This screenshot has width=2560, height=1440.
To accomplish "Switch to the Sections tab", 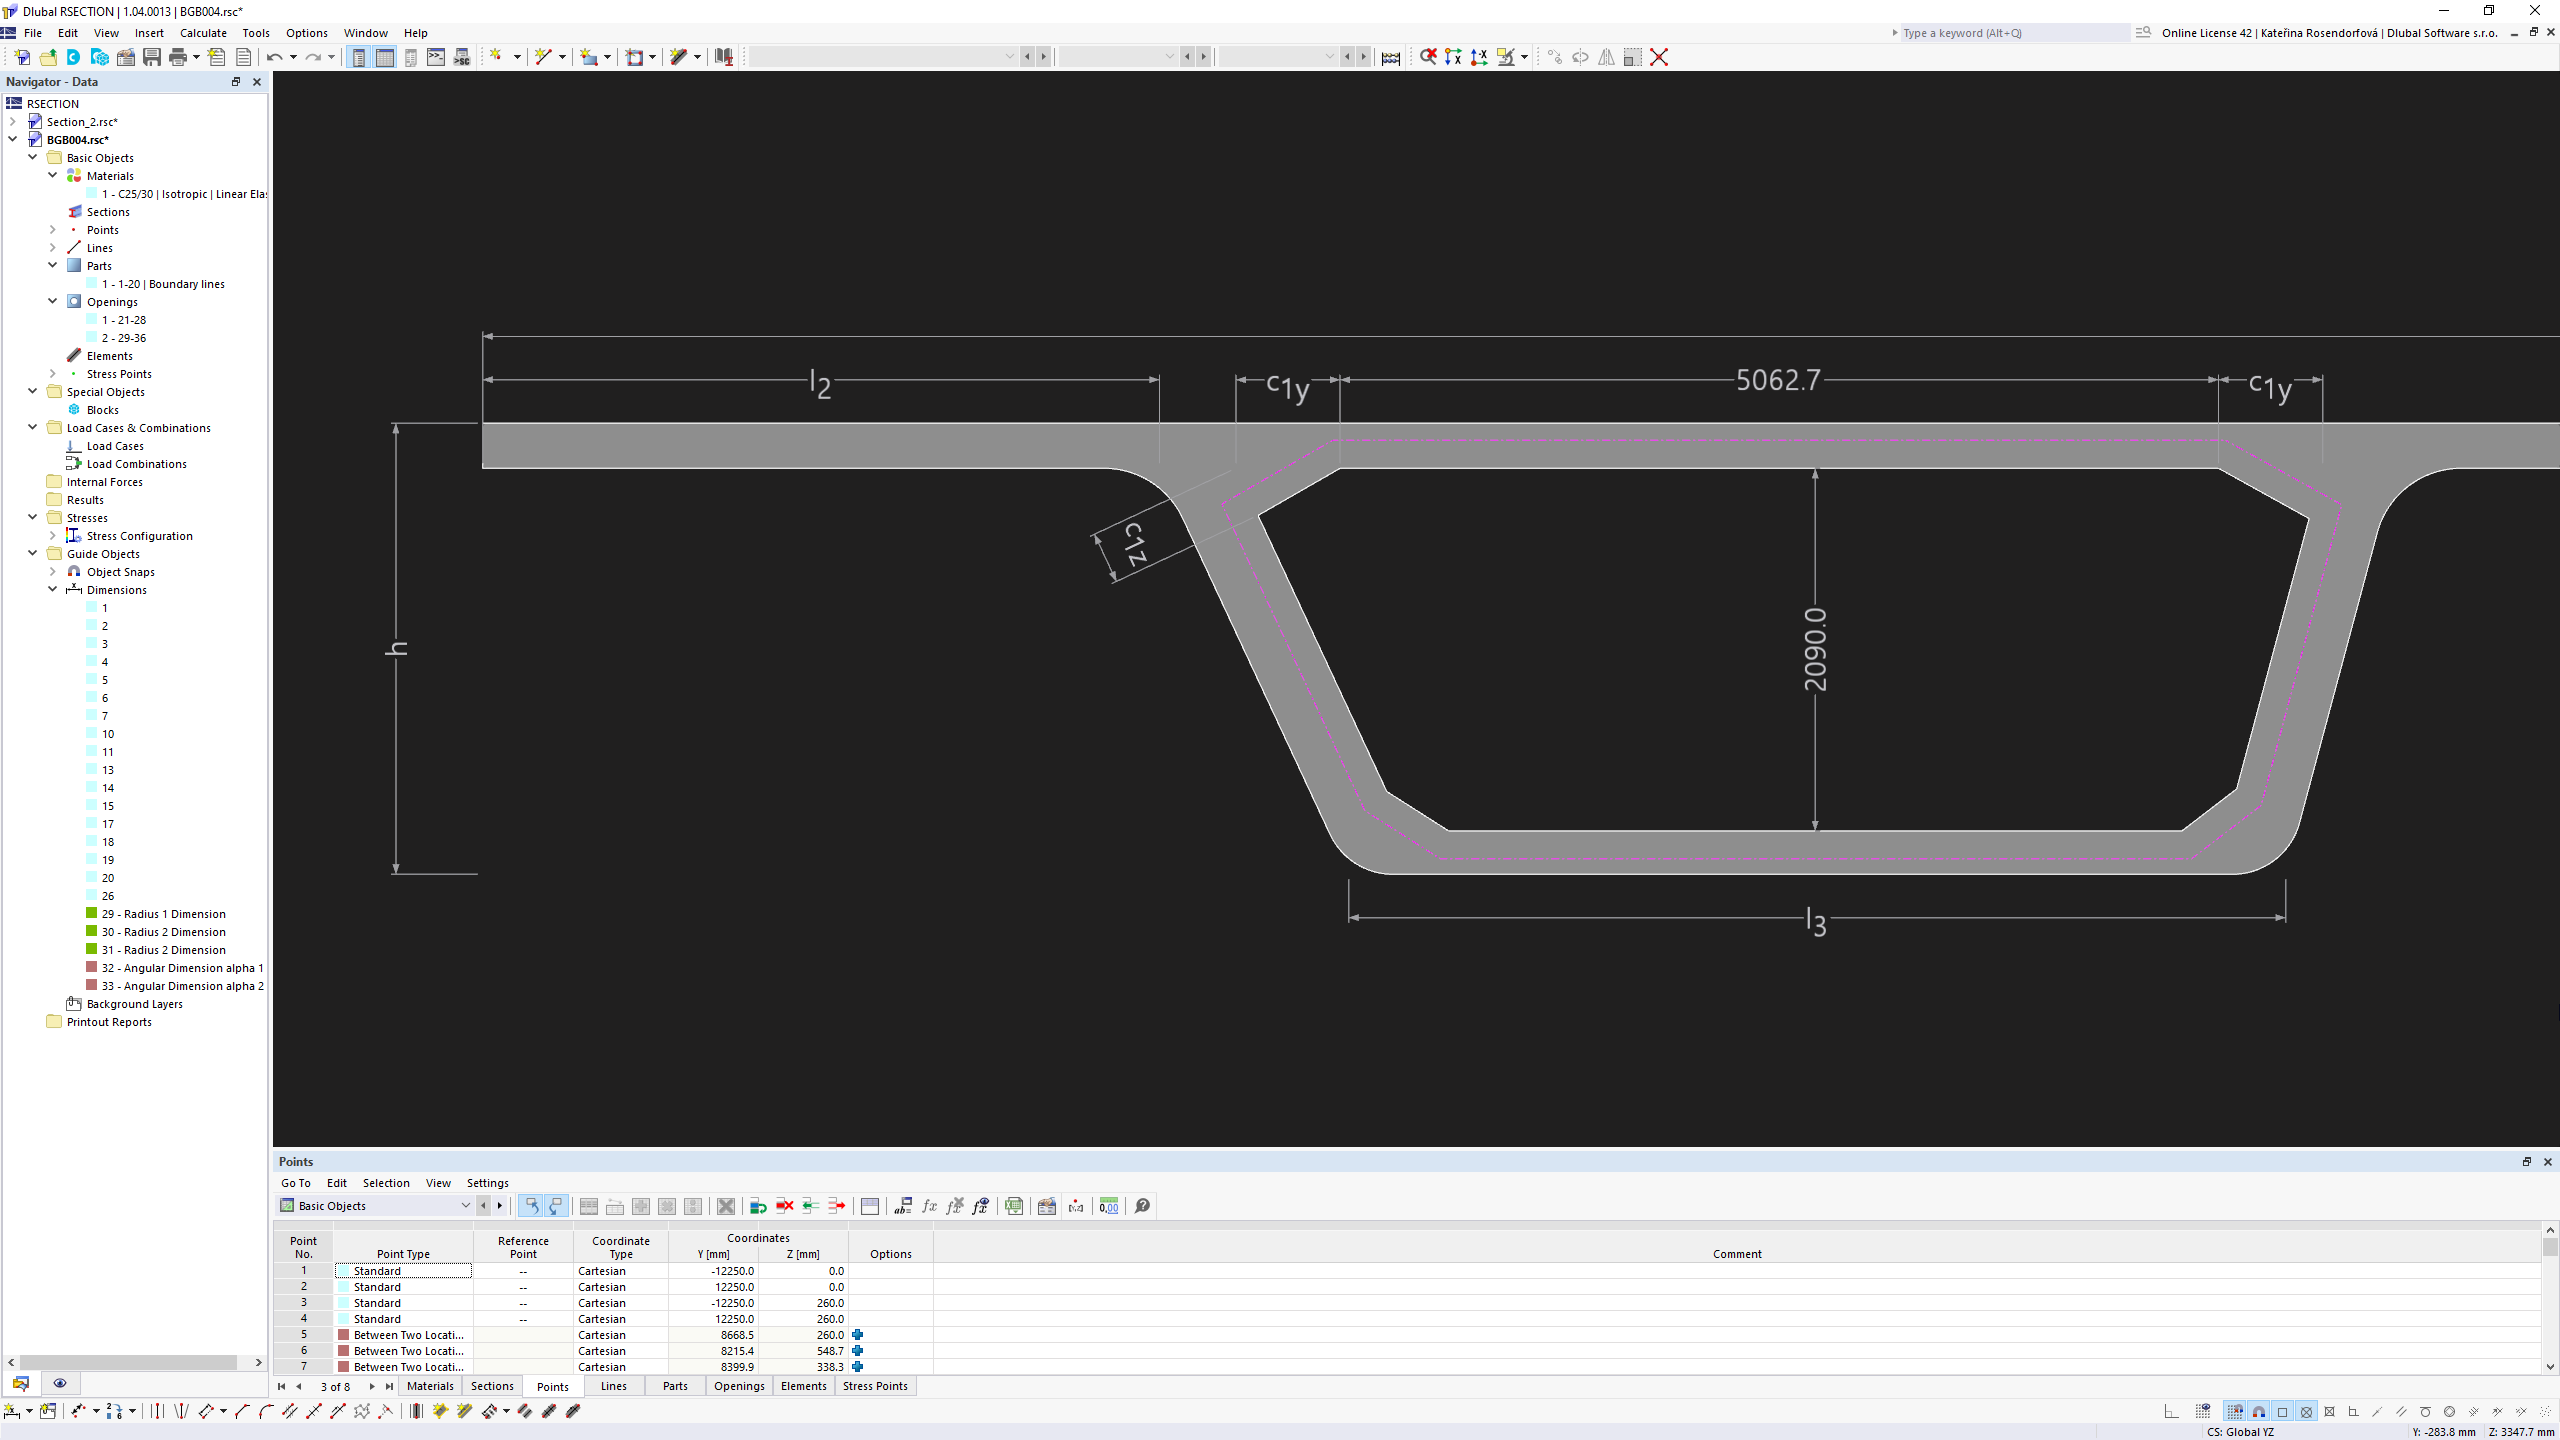I will tap(492, 1387).
